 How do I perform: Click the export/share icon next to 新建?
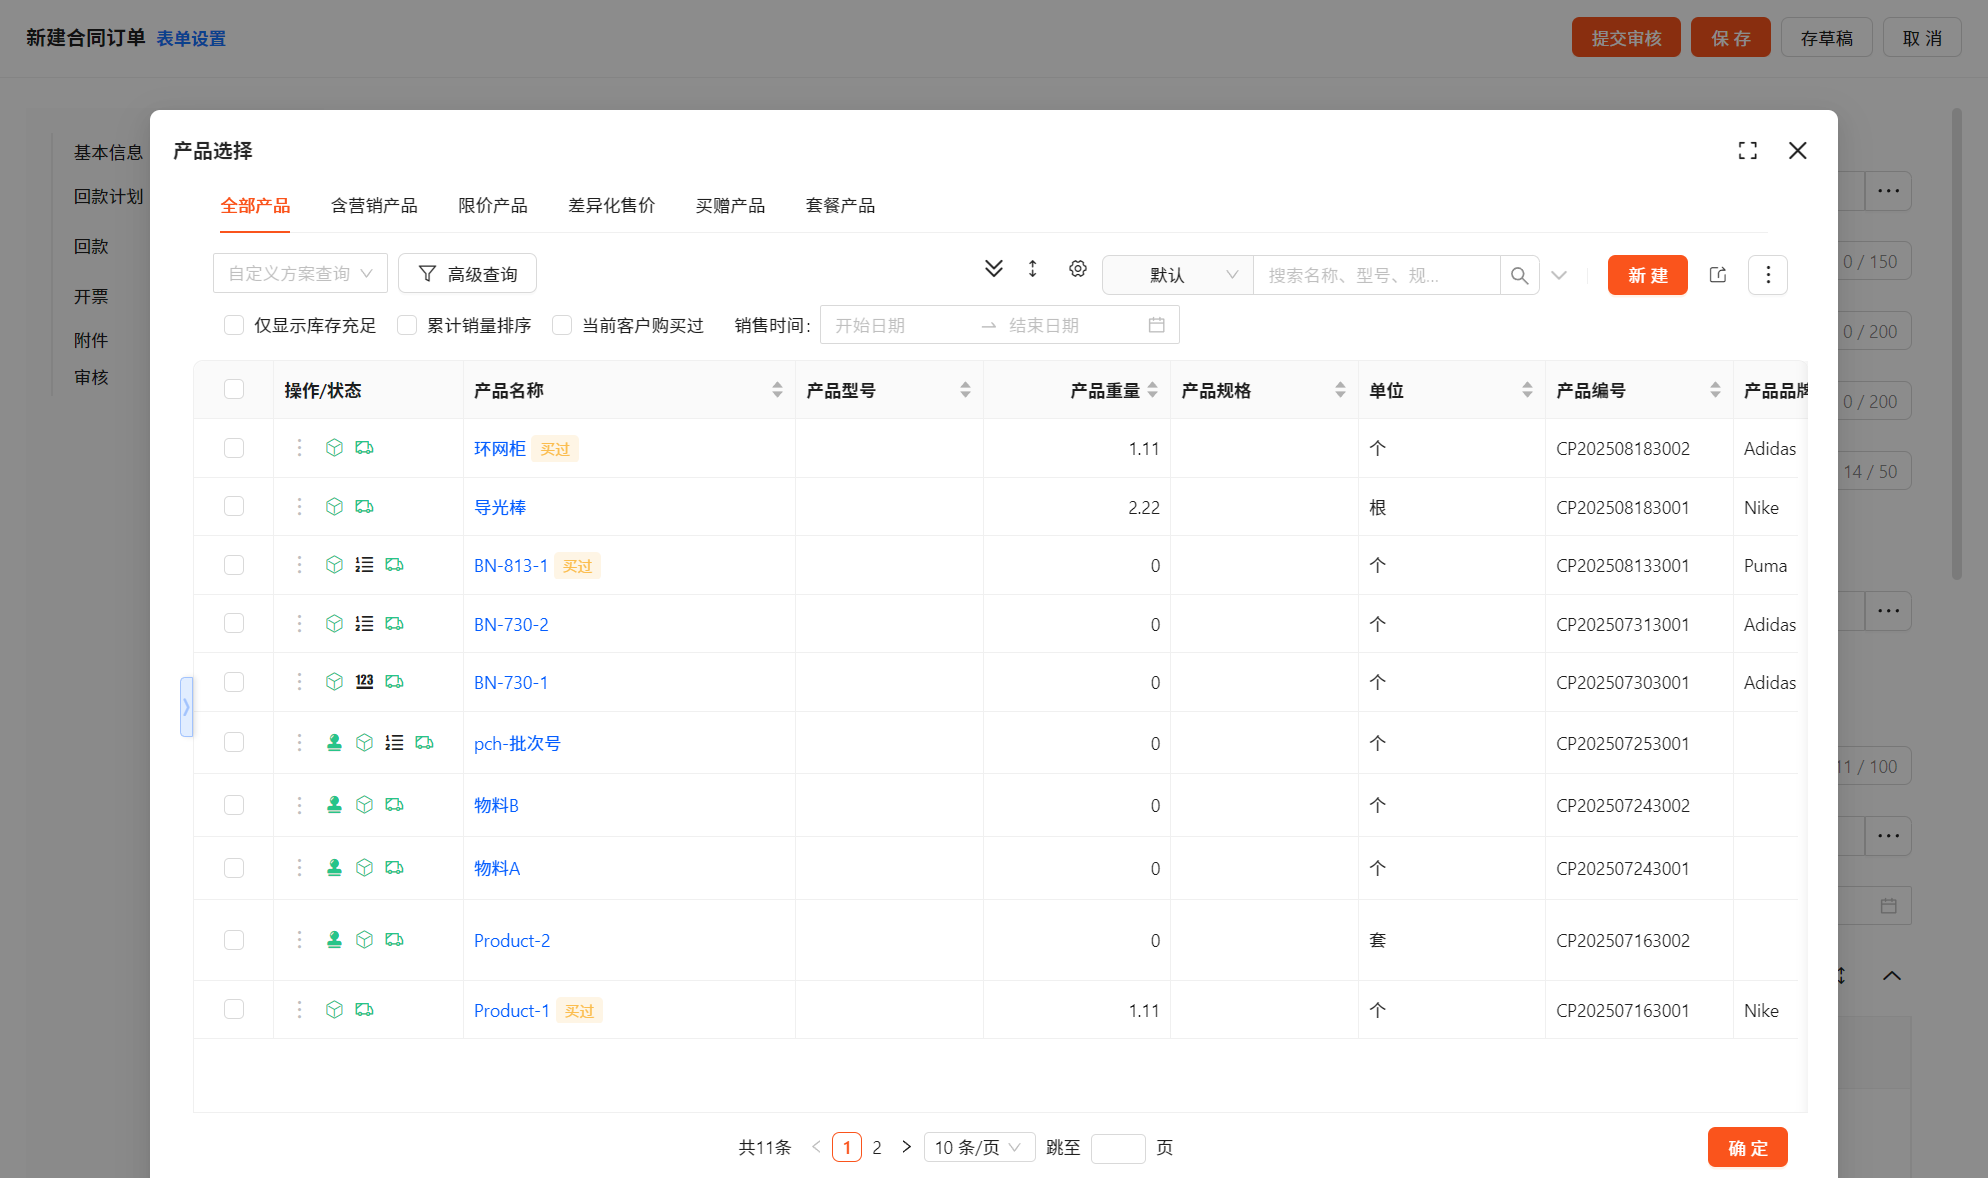(x=1718, y=275)
